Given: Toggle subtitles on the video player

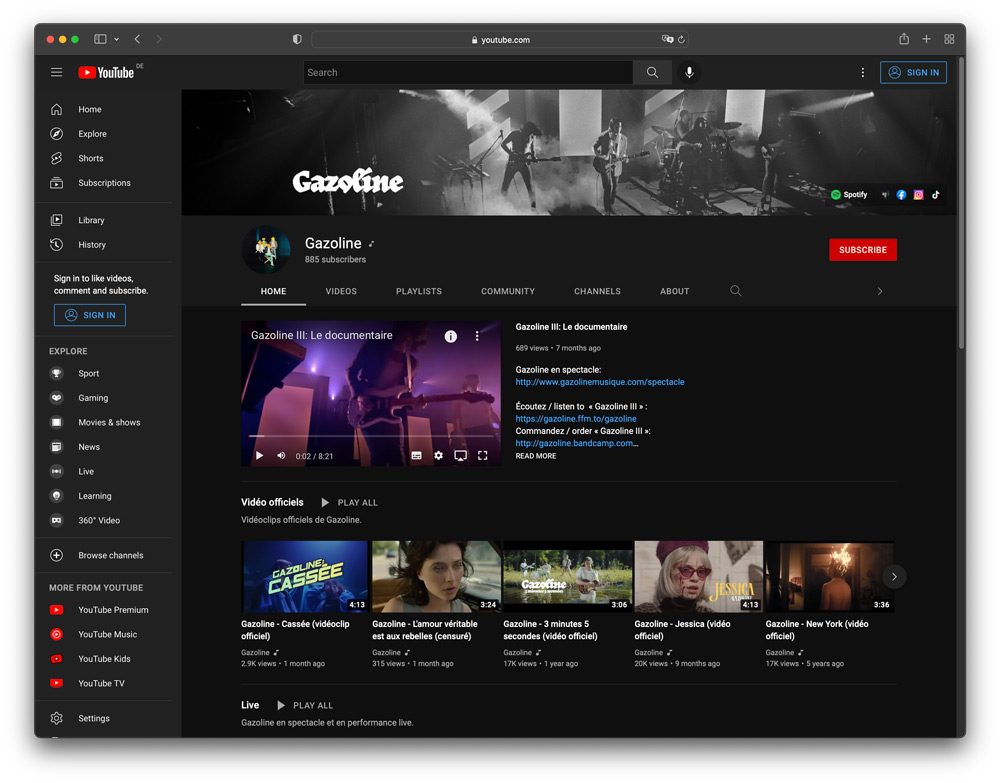Looking at the screenshot, I should [x=416, y=456].
